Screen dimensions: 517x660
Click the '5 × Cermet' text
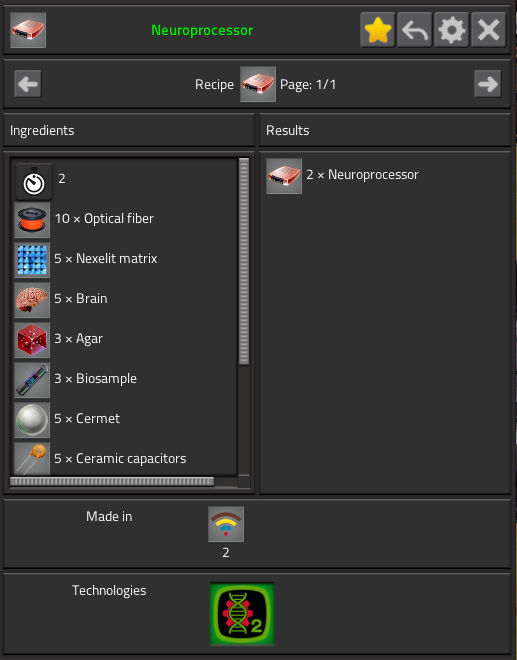click(87, 418)
